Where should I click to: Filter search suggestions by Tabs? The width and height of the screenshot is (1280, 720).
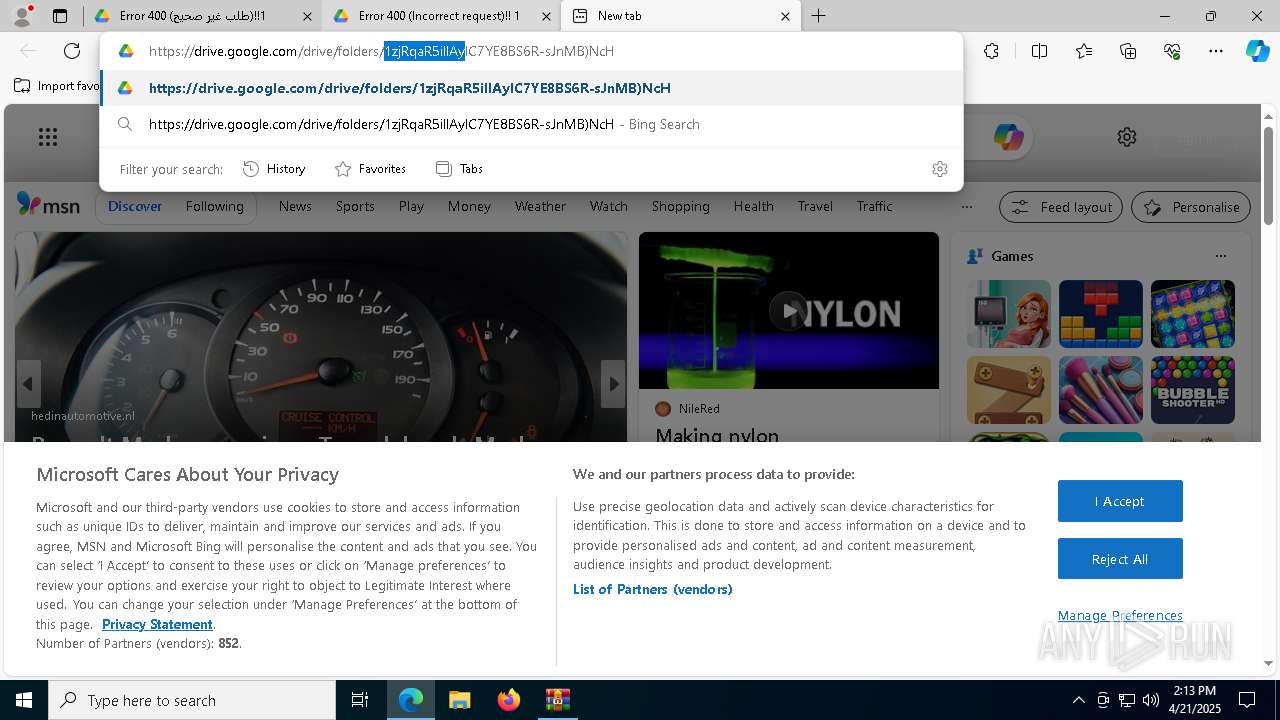pyautogui.click(x=459, y=169)
